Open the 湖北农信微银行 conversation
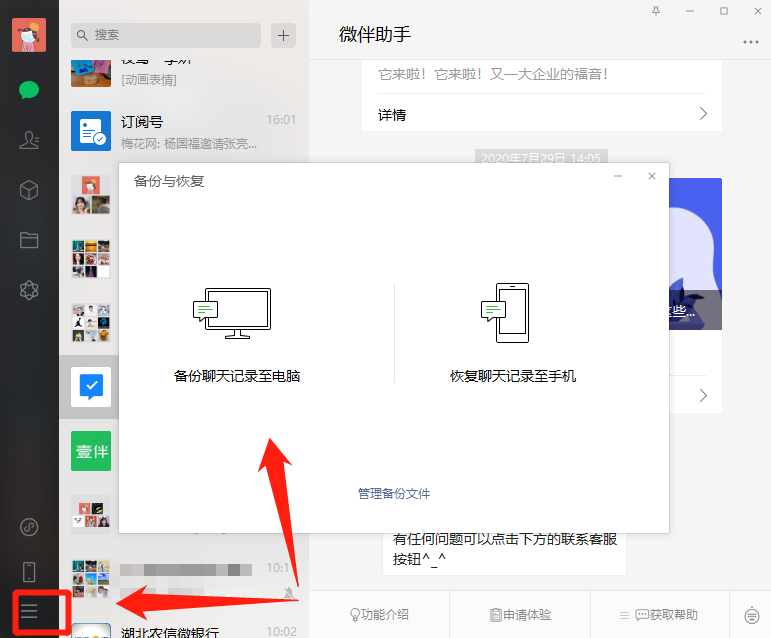 [184, 630]
